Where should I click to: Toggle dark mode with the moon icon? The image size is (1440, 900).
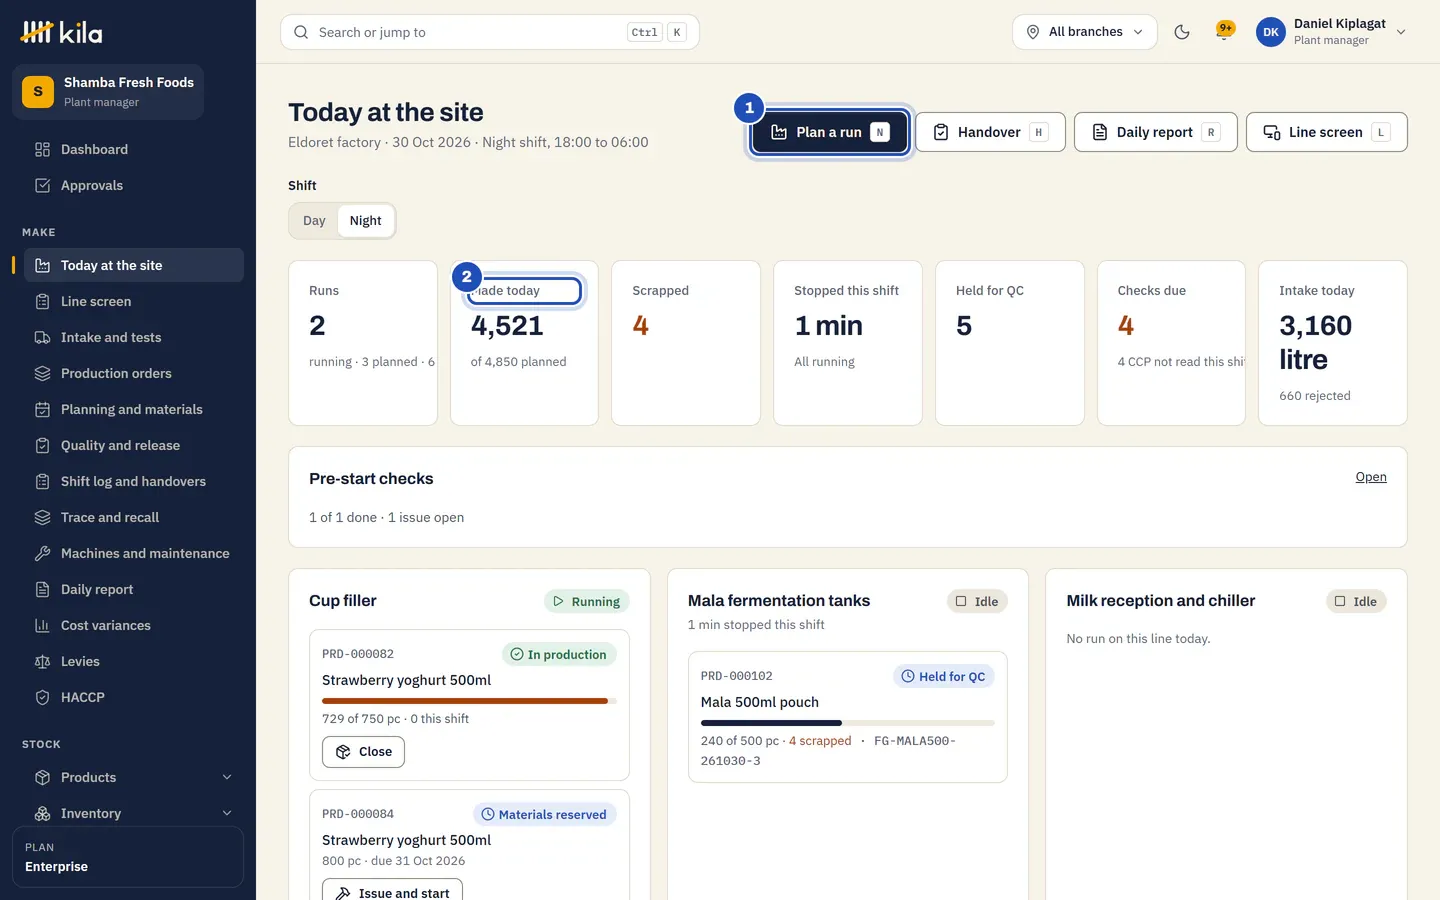(1182, 32)
